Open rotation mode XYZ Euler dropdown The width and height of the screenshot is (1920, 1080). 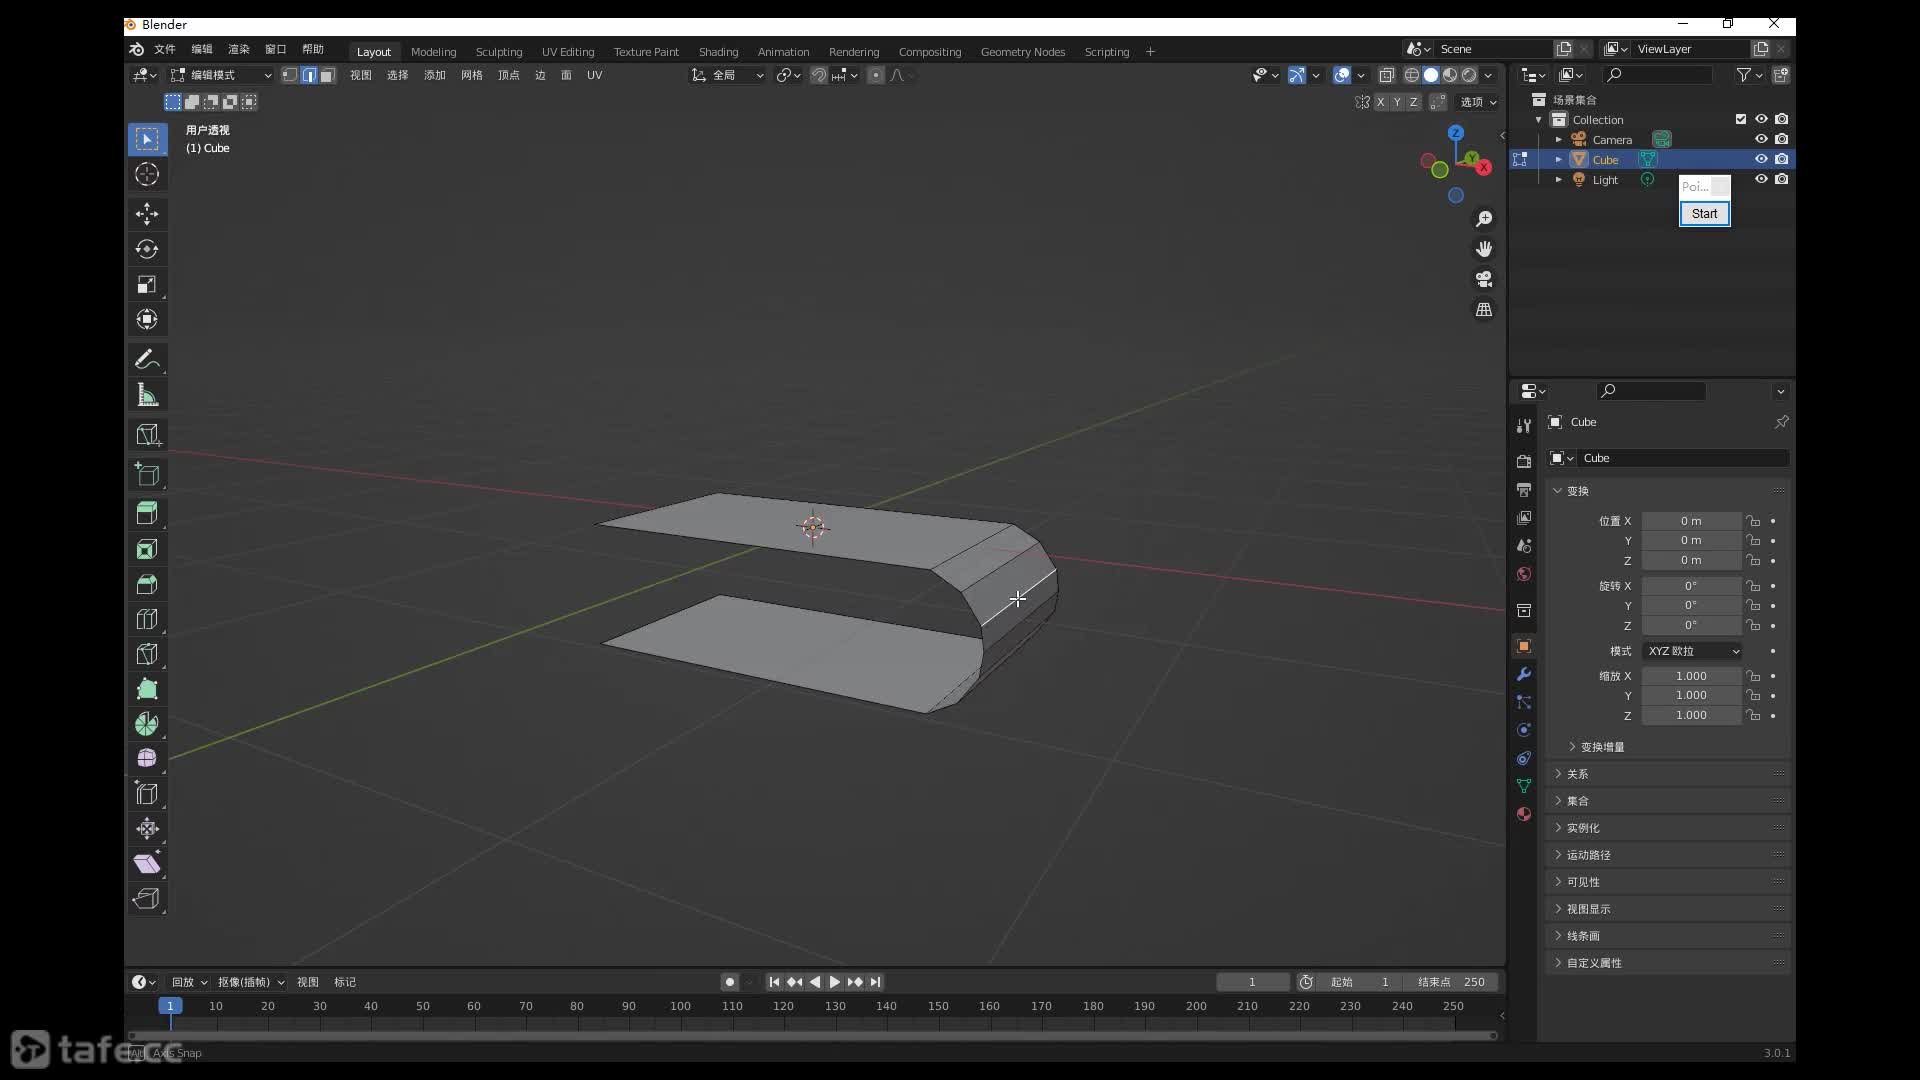coord(1693,651)
